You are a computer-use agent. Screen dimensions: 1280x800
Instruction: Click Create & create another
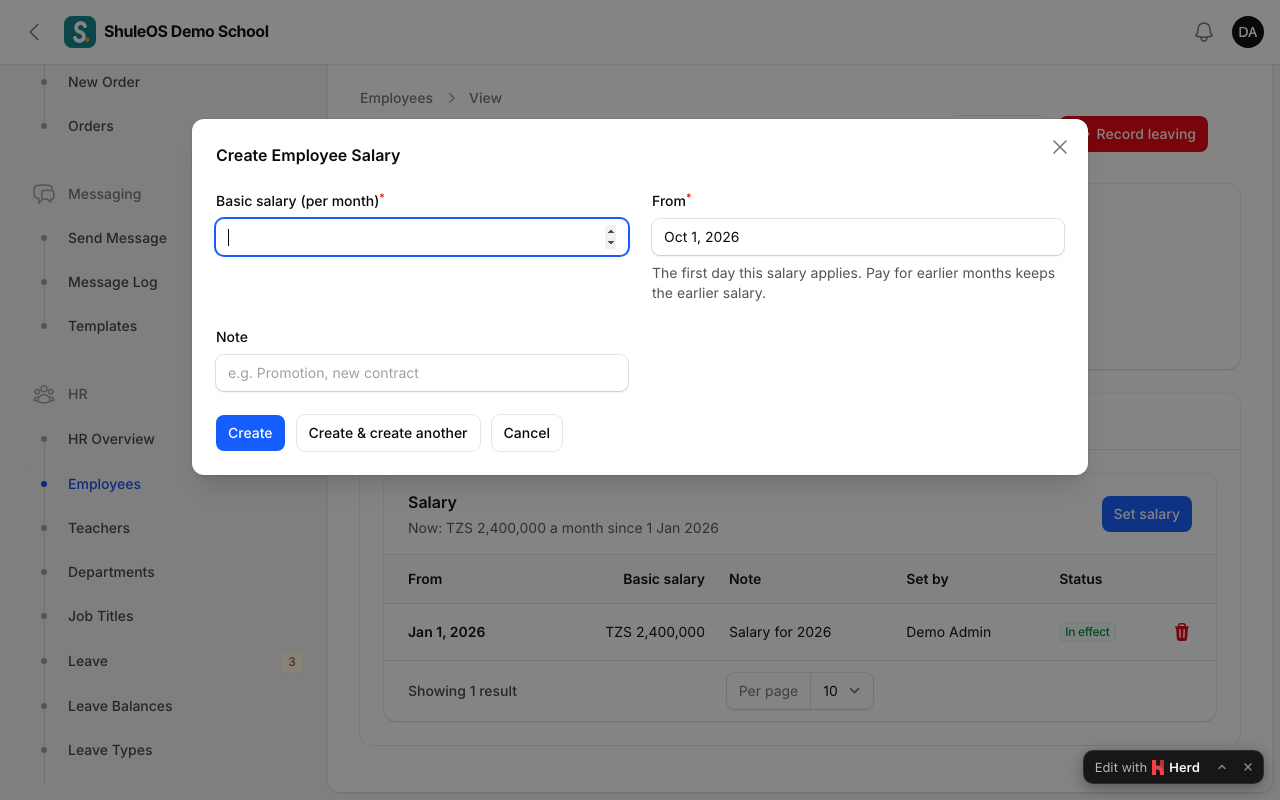(388, 433)
